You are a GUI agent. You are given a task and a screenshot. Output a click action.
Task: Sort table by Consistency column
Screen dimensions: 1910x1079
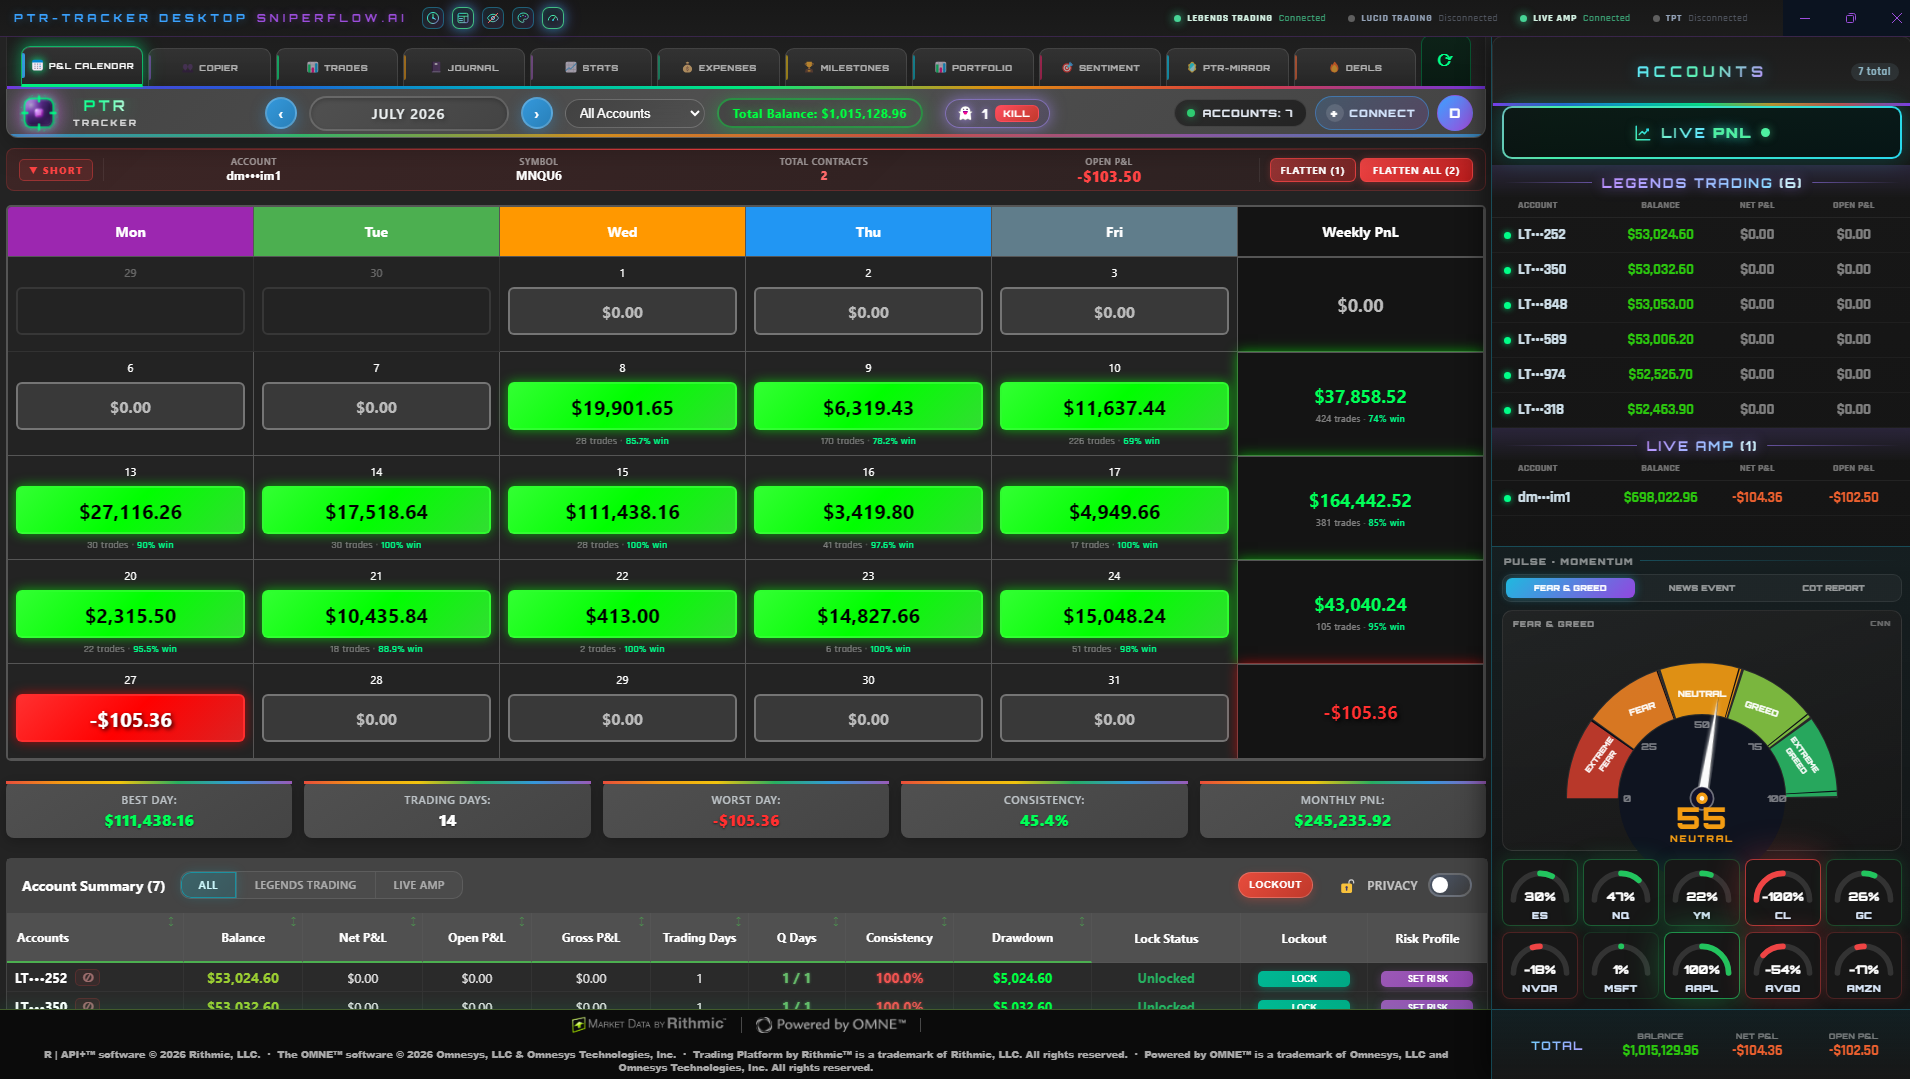[899, 938]
